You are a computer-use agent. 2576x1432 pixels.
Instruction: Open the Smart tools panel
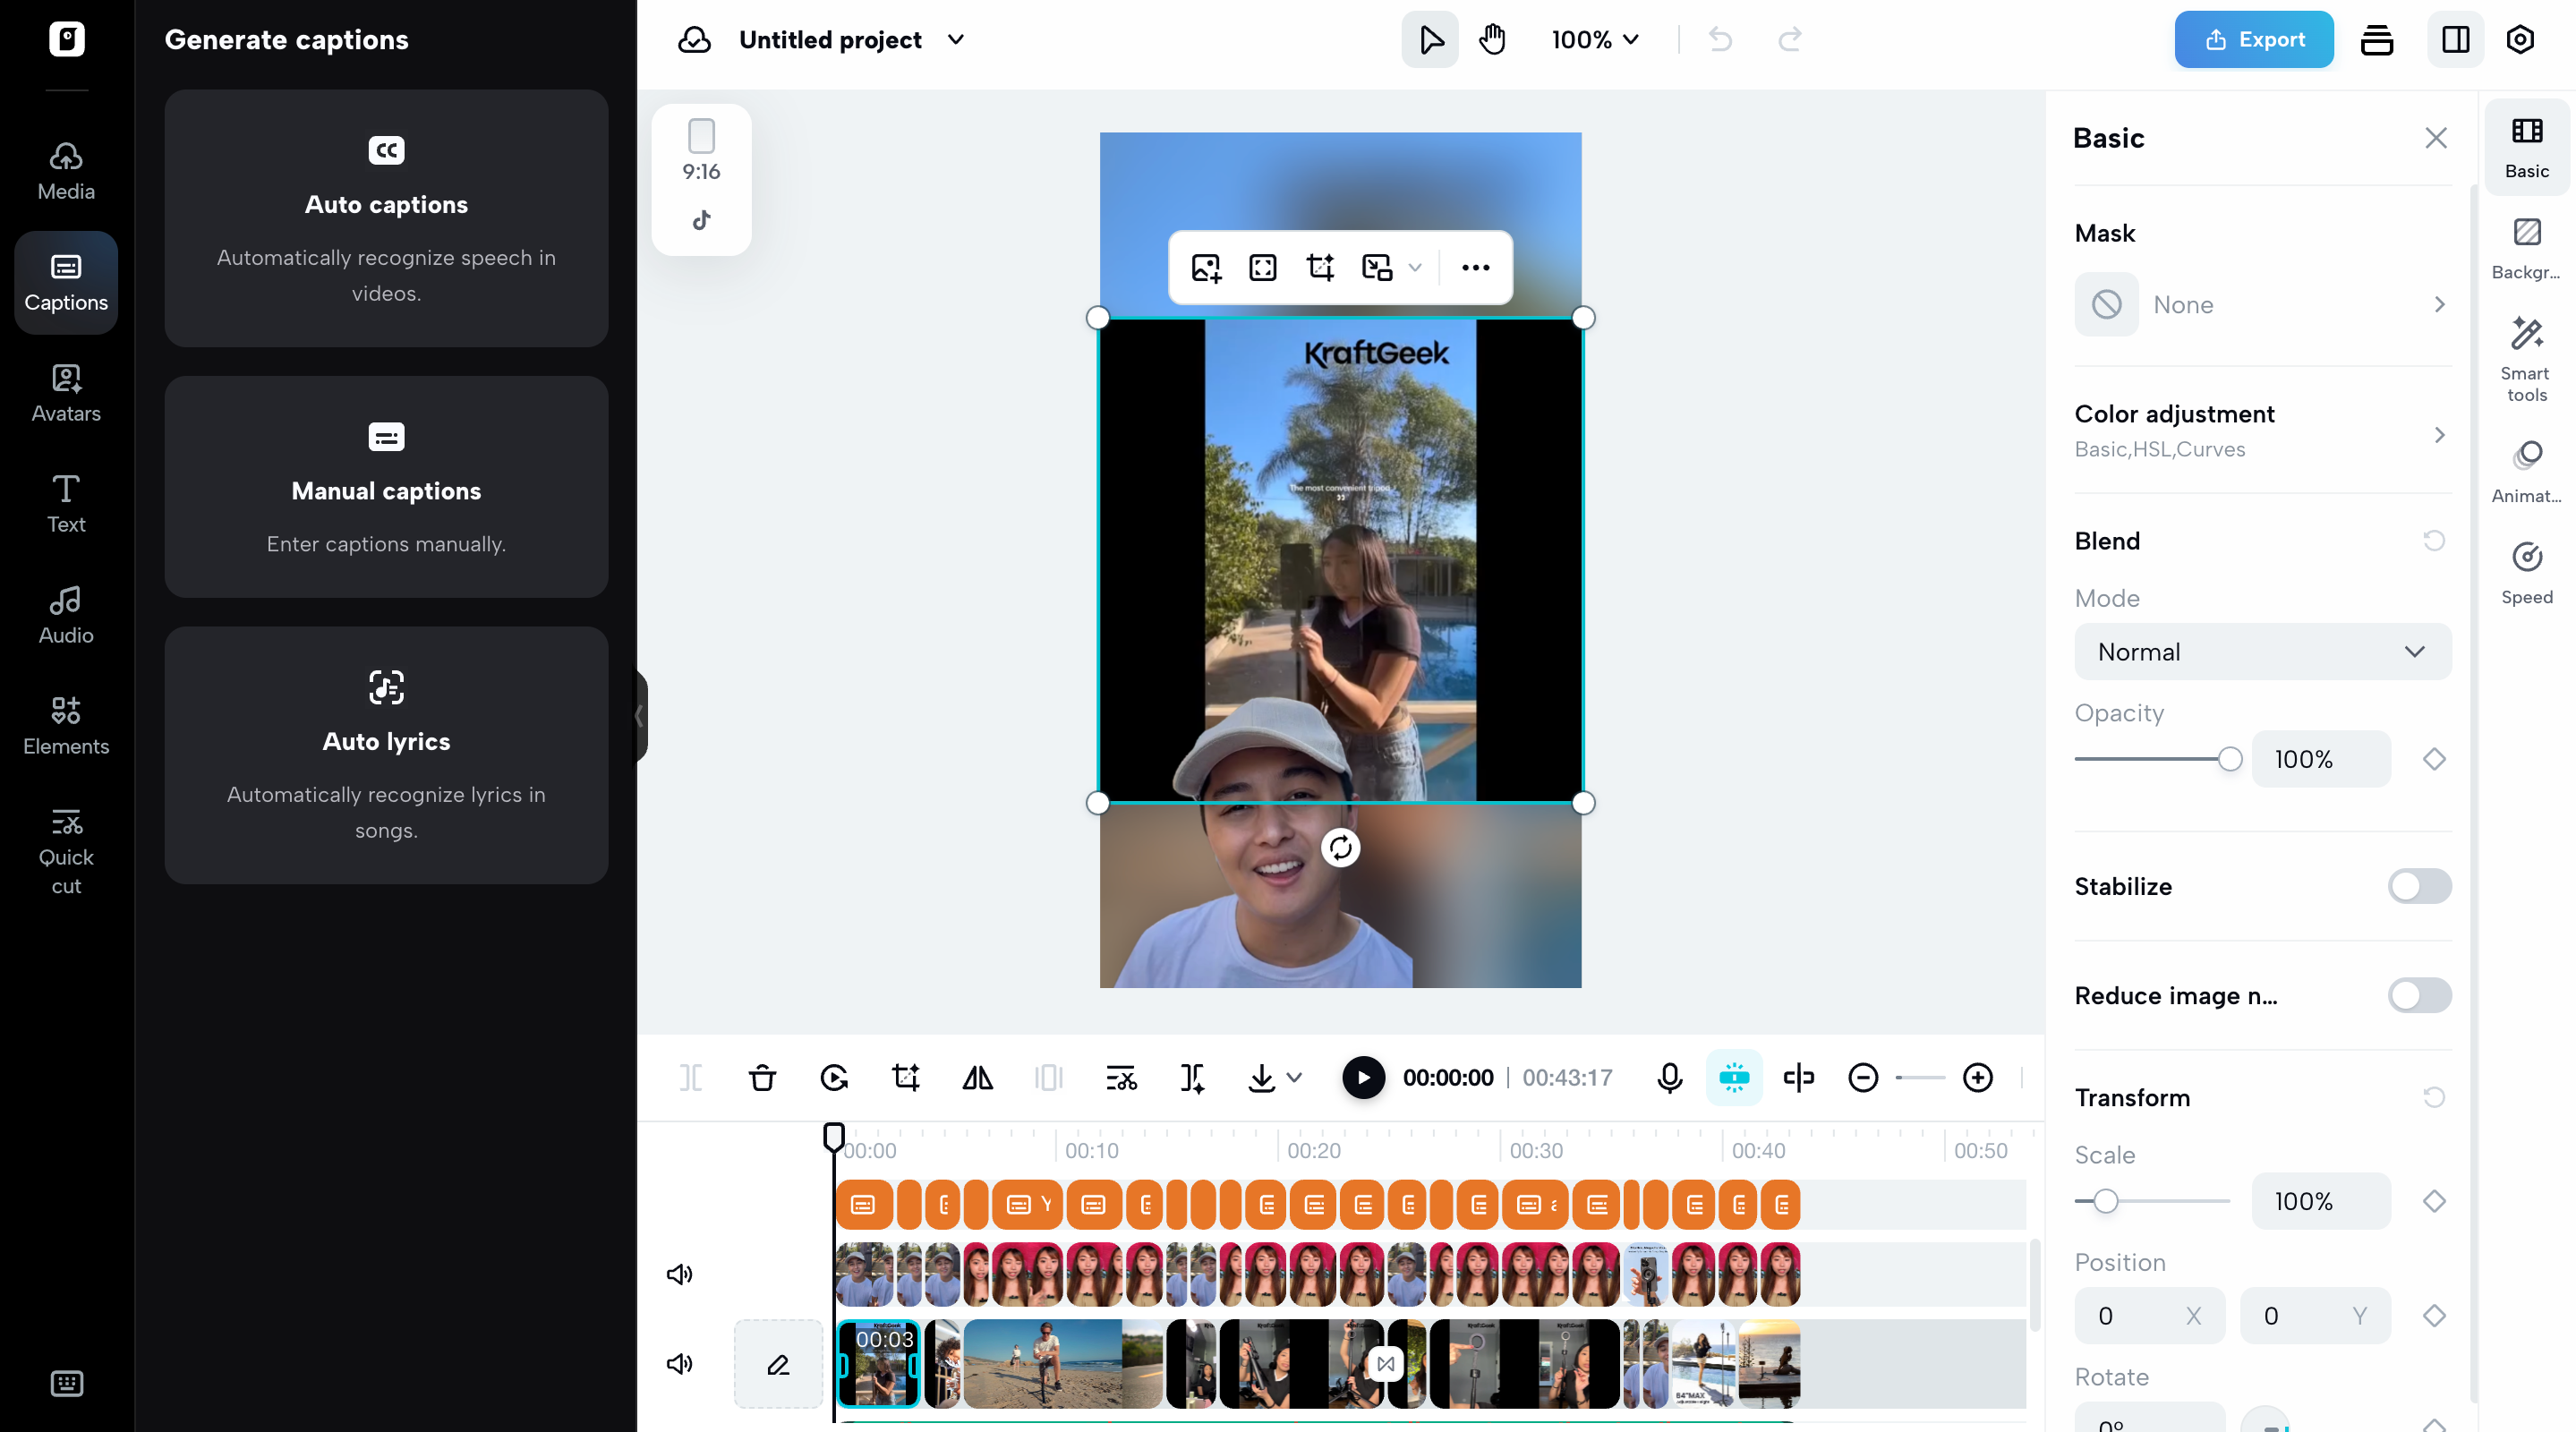[2526, 358]
